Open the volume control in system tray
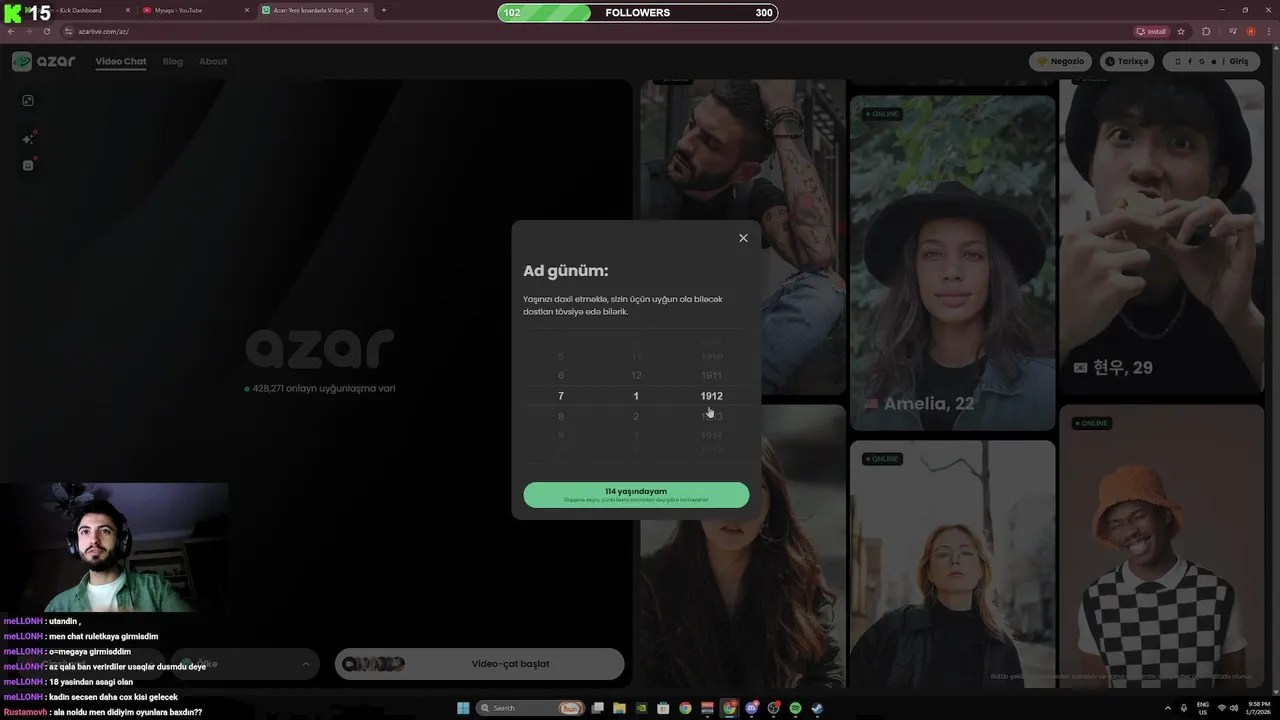Image resolution: width=1280 pixels, height=720 pixels. click(1234, 708)
